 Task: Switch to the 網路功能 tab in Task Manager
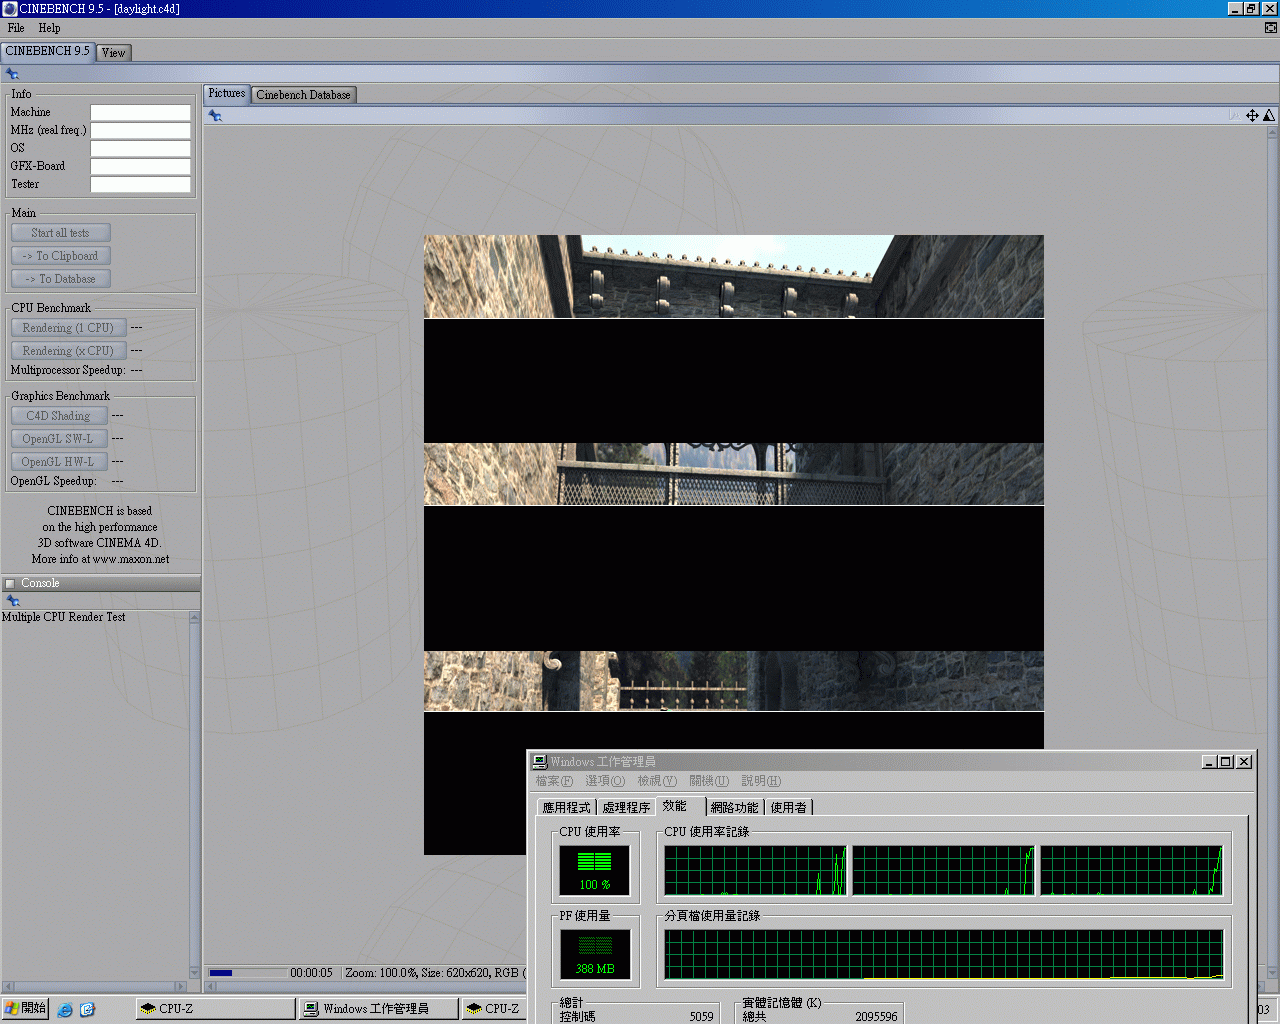tap(734, 808)
